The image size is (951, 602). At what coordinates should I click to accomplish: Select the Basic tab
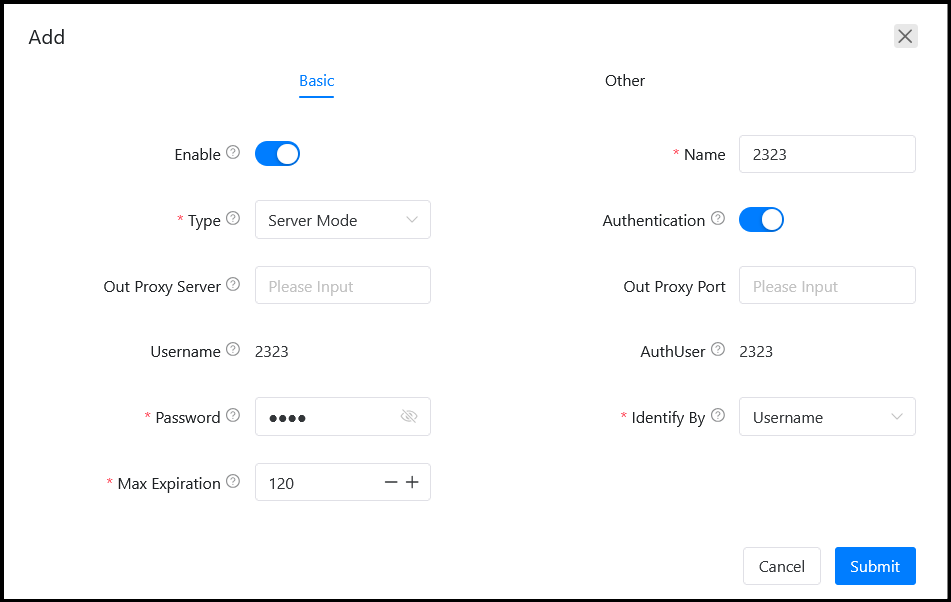point(317,81)
